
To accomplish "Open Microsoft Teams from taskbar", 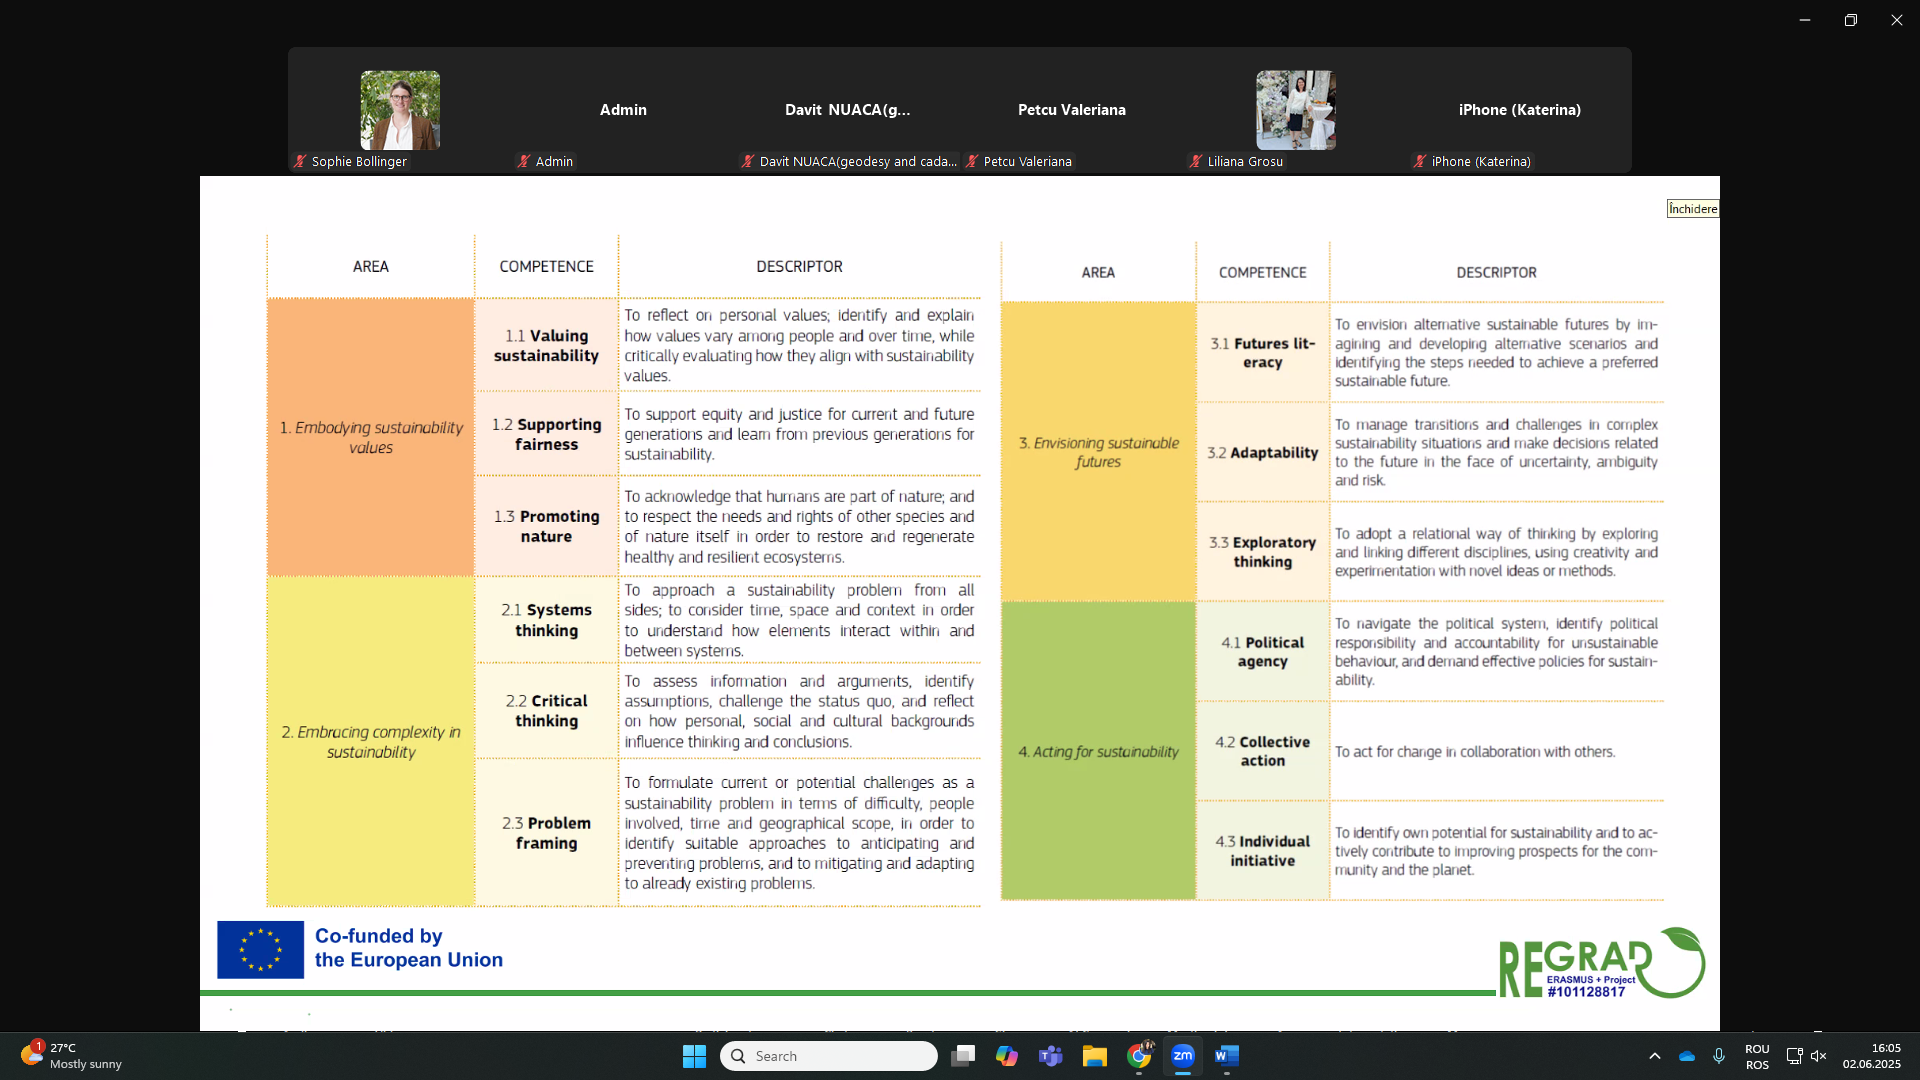I will coord(1051,1056).
